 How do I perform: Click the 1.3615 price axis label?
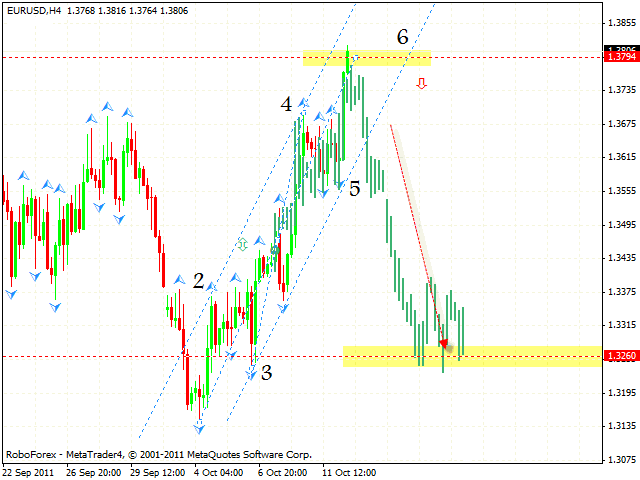[622, 157]
